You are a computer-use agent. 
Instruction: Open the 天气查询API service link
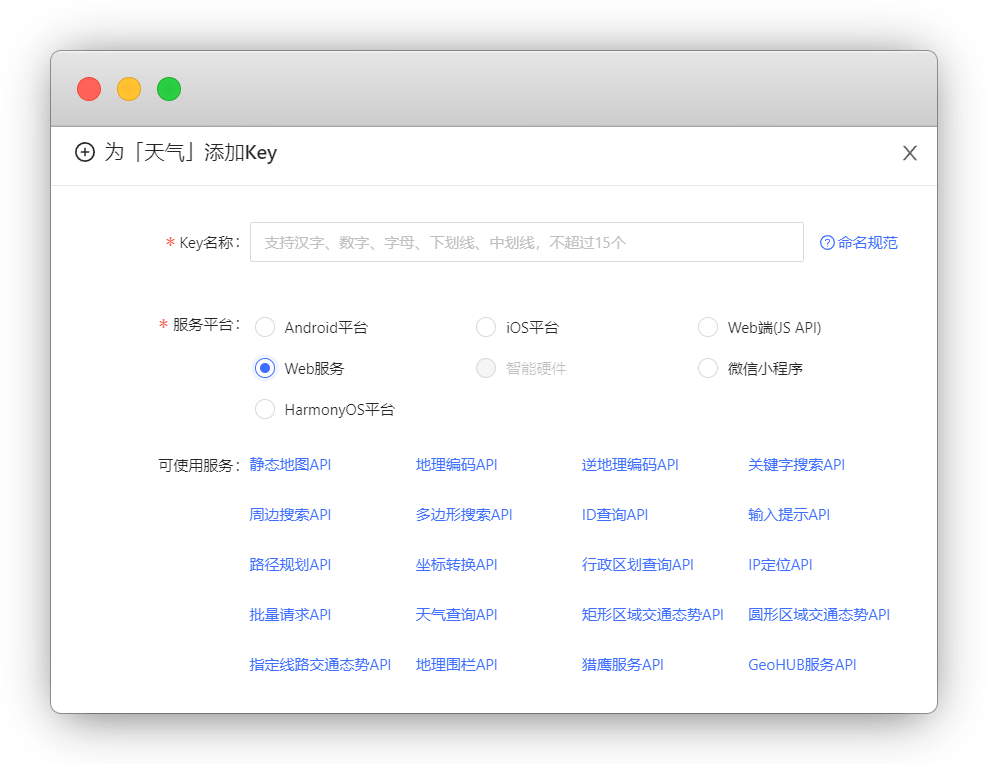pos(456,615)
